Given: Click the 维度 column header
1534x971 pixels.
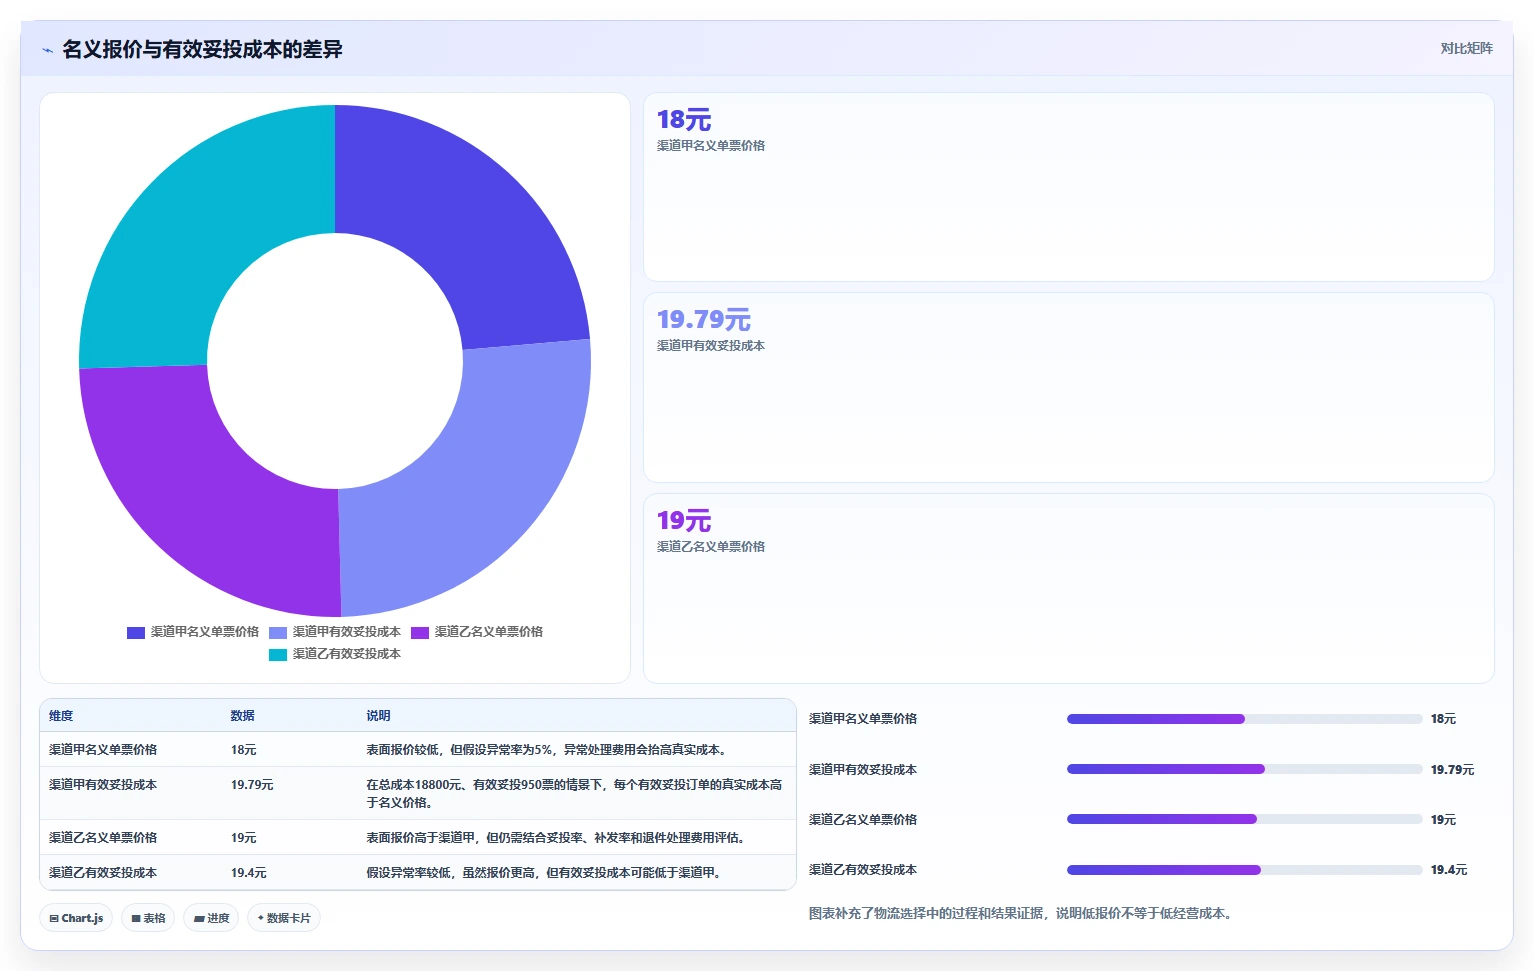Looking at the screenshot, I should coord(61,716).
